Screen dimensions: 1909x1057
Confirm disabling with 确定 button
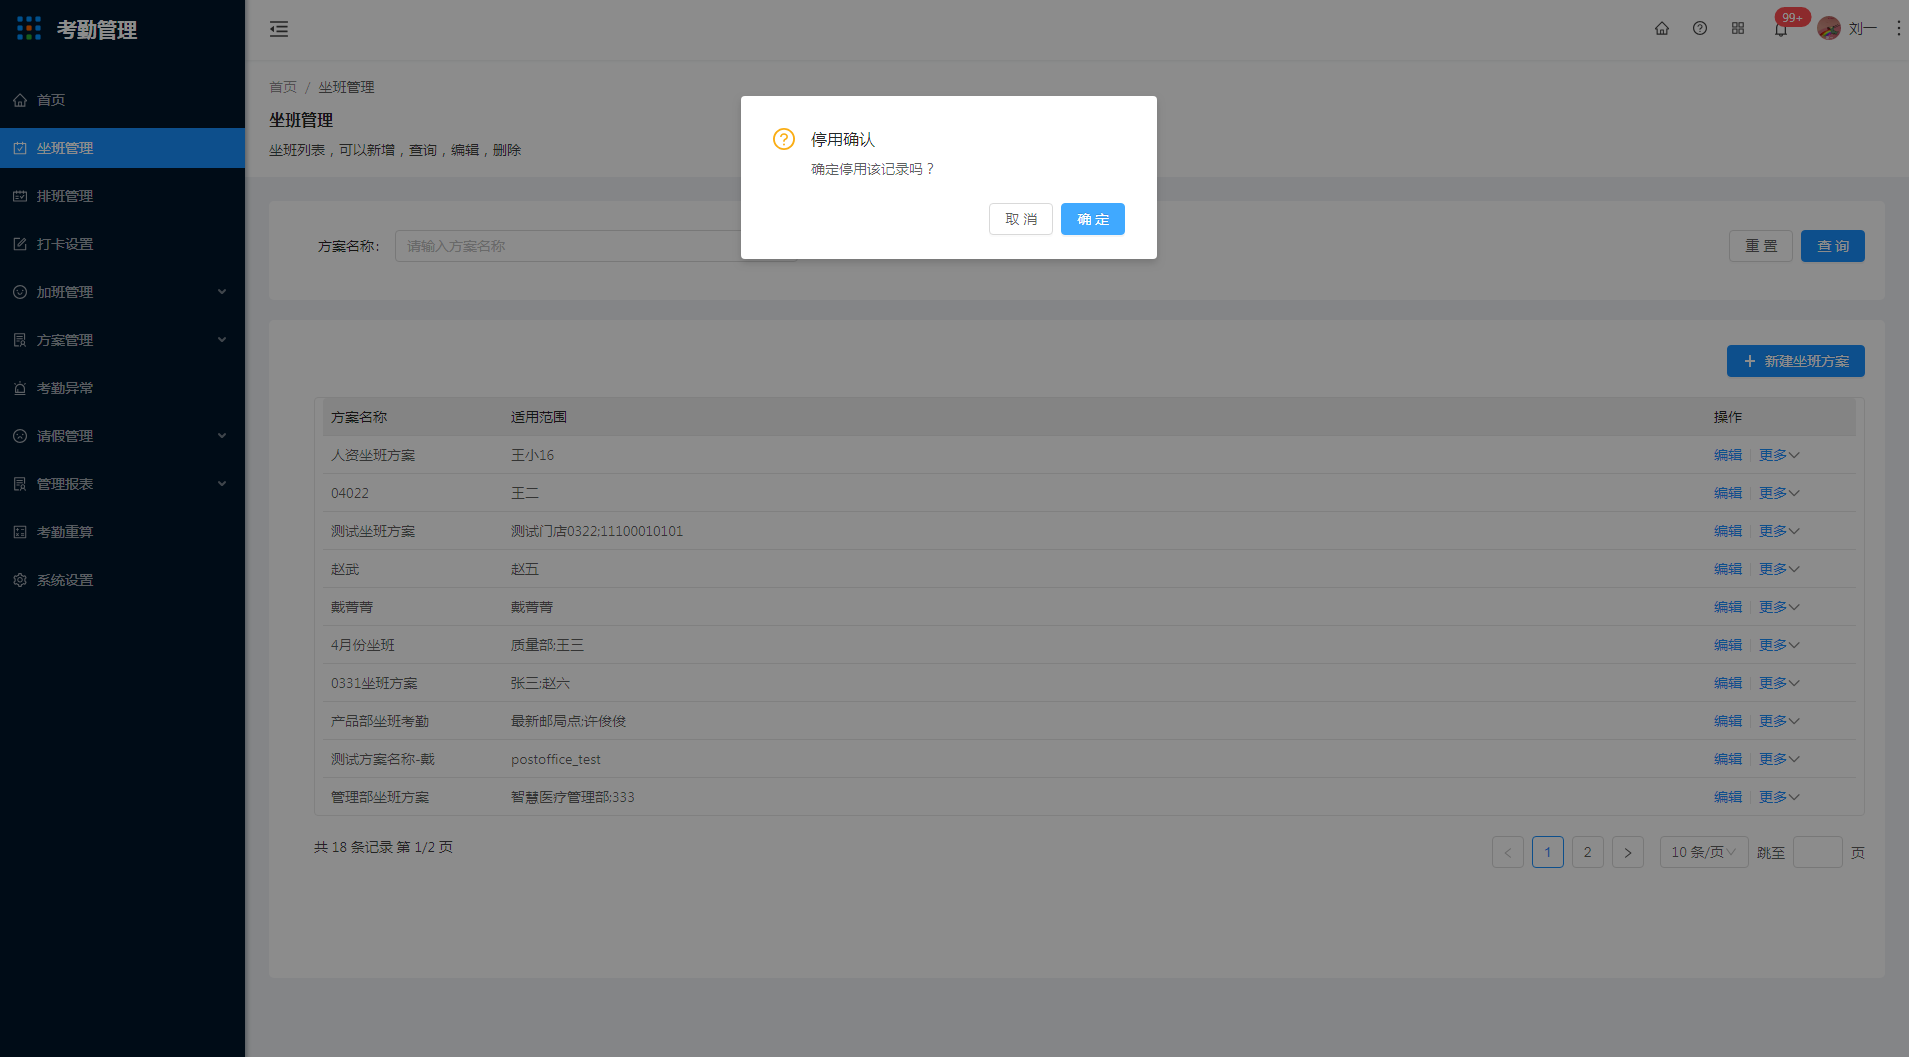click(1093, 219)
